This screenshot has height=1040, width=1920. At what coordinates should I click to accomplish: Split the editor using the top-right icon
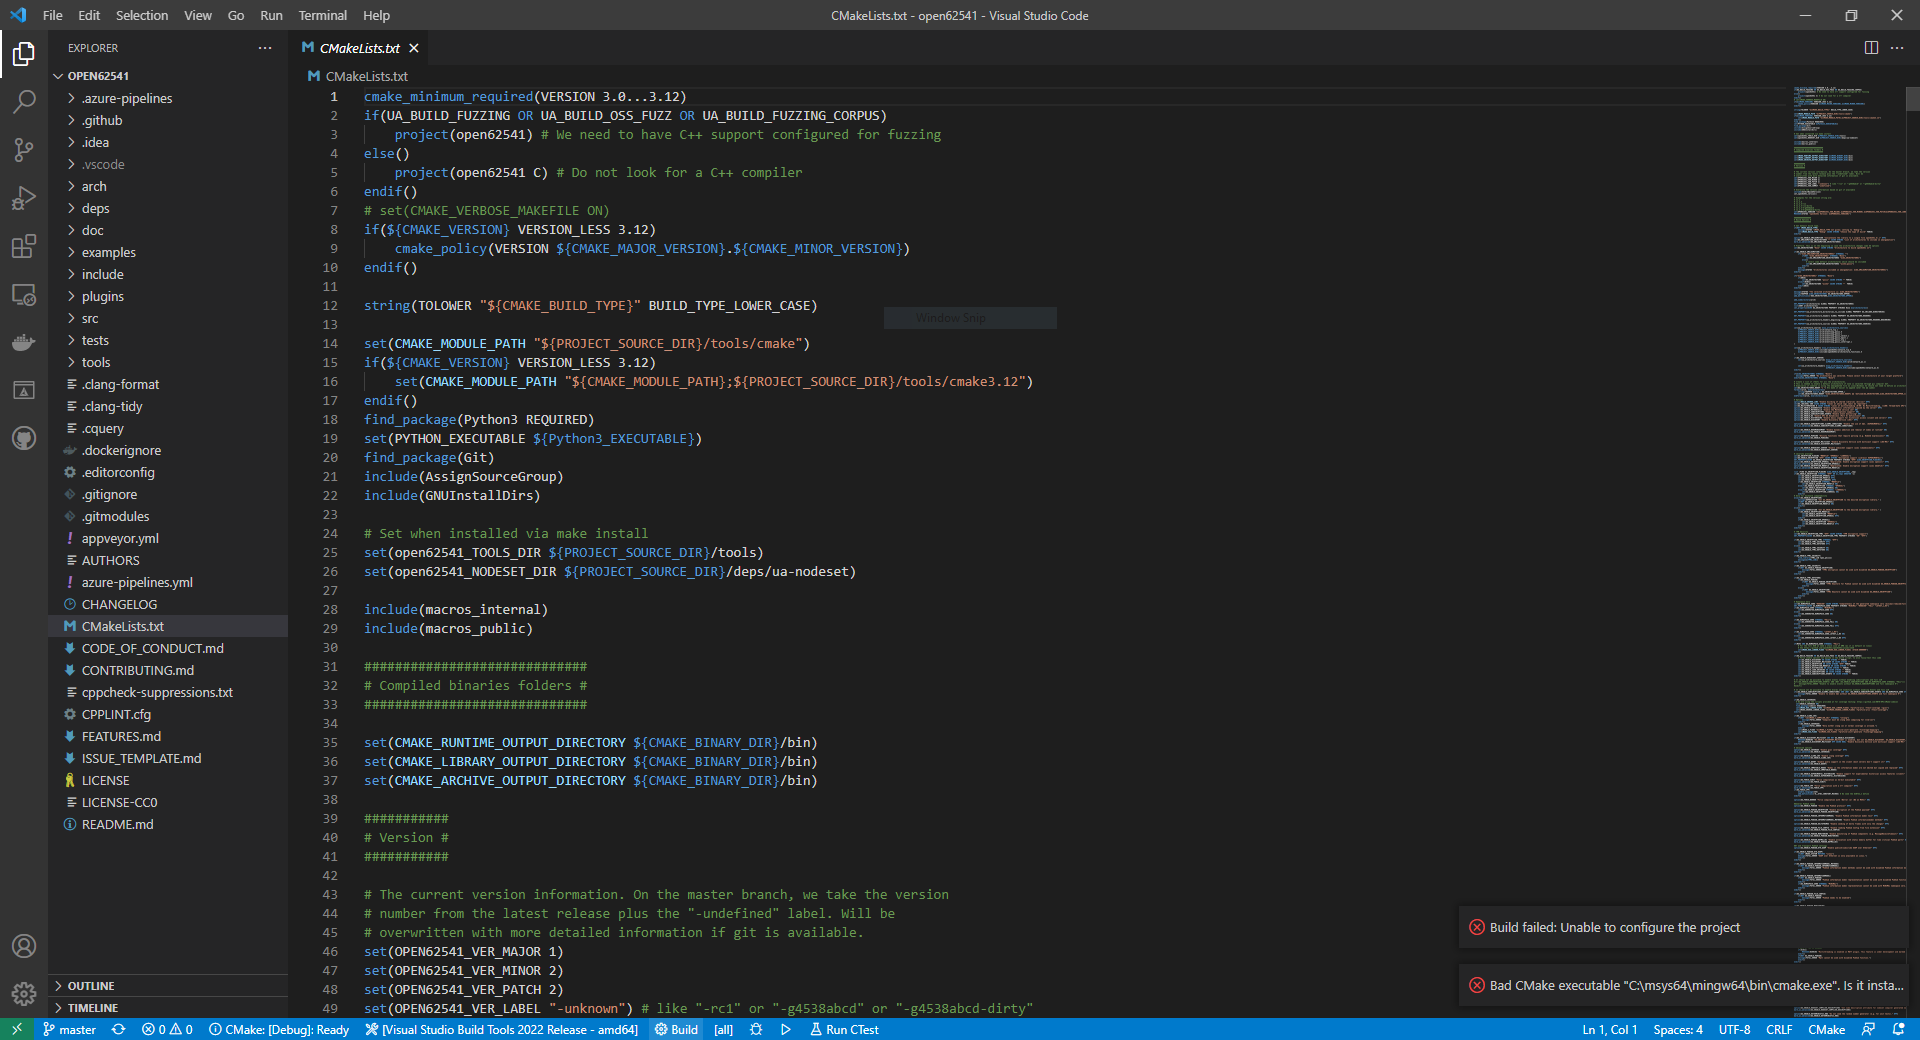pyautogui.click(x=1871, y=47)
